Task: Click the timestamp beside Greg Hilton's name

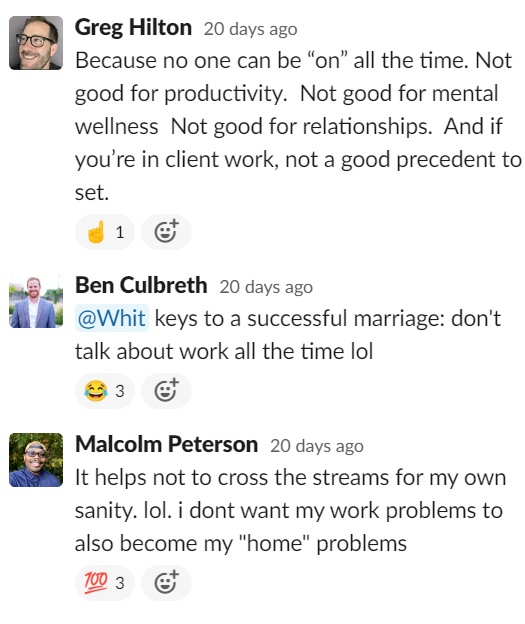Action: pyautogui.click(x=250, y=29)
